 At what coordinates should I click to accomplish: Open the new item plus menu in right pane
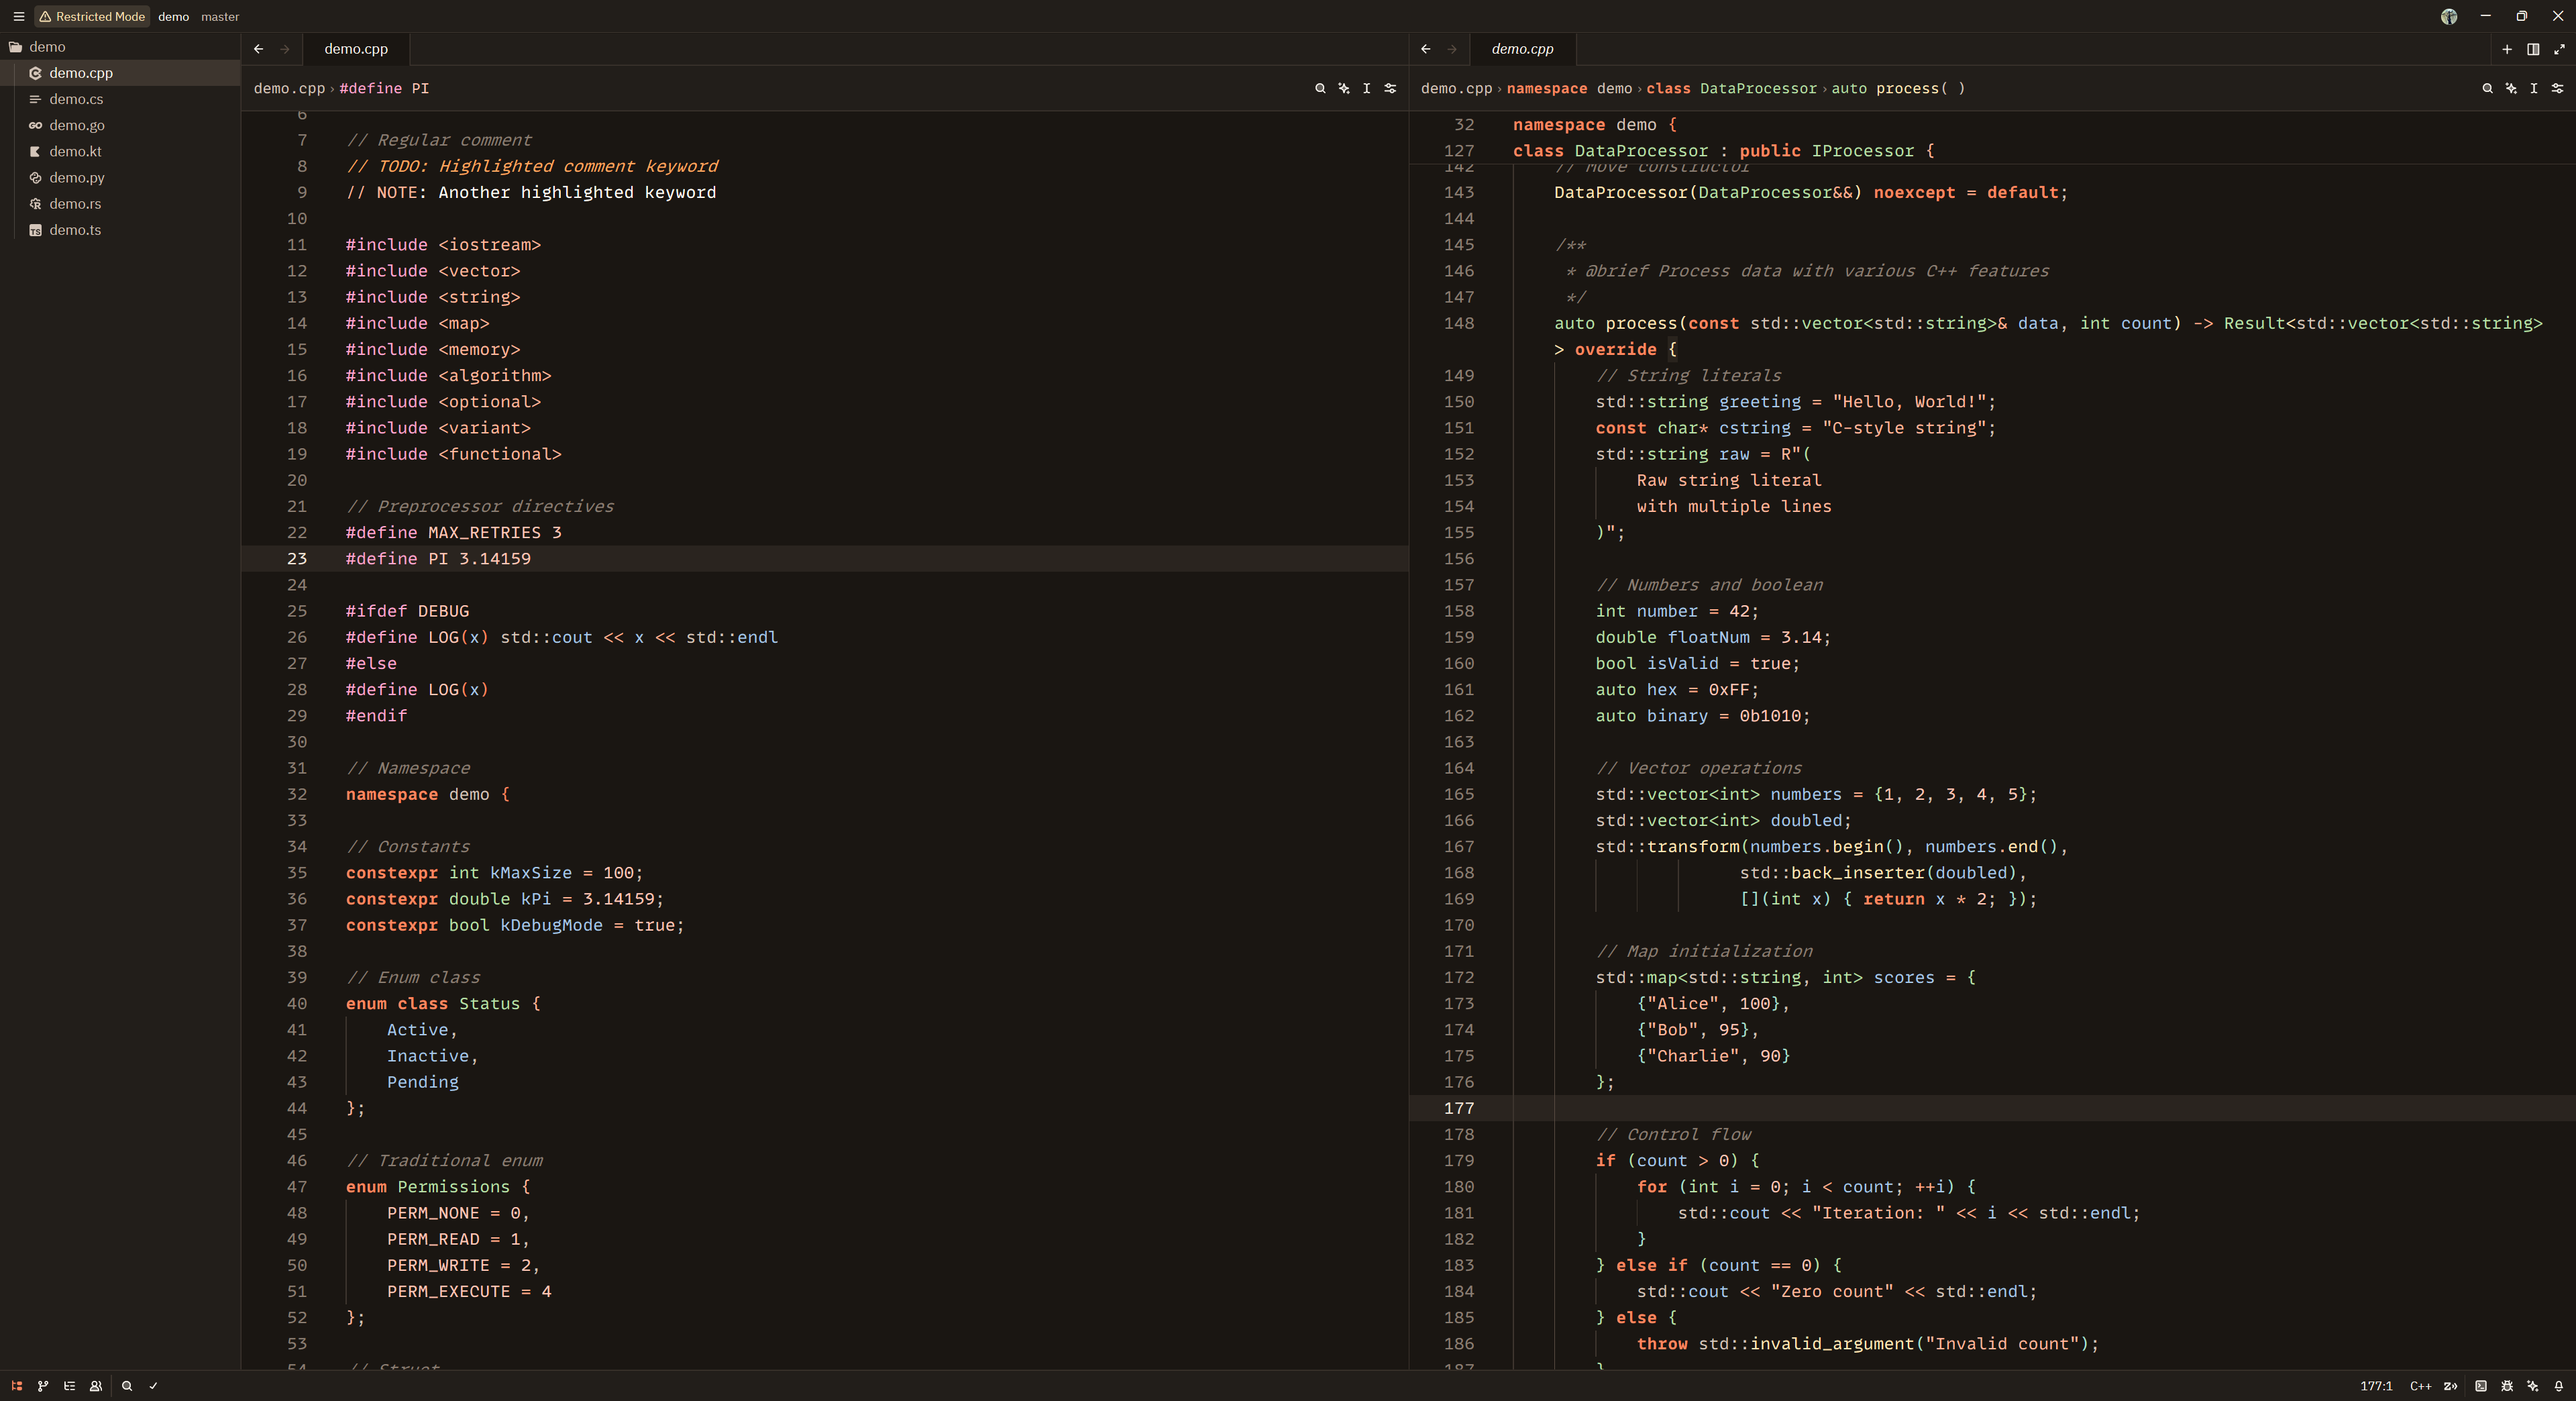click(x=2507, y=49)
